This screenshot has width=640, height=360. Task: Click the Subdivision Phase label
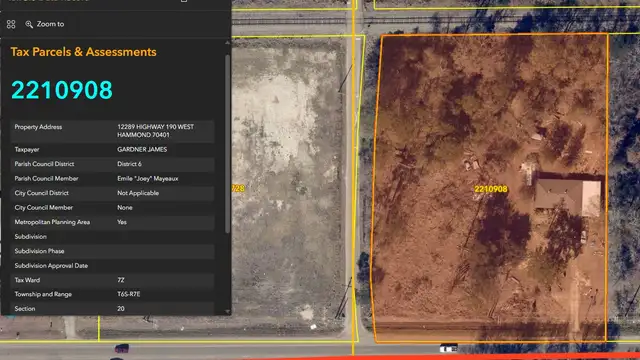click(x=40, y=251)
